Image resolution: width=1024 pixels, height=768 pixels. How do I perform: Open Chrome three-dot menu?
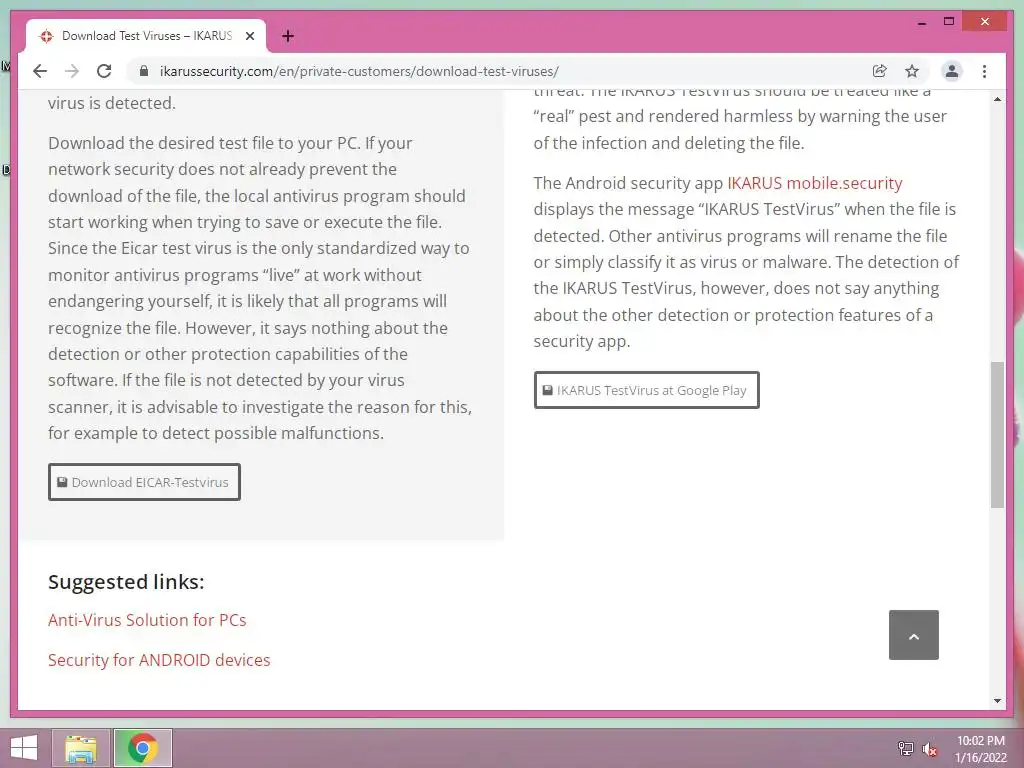(x=984, y=71)
